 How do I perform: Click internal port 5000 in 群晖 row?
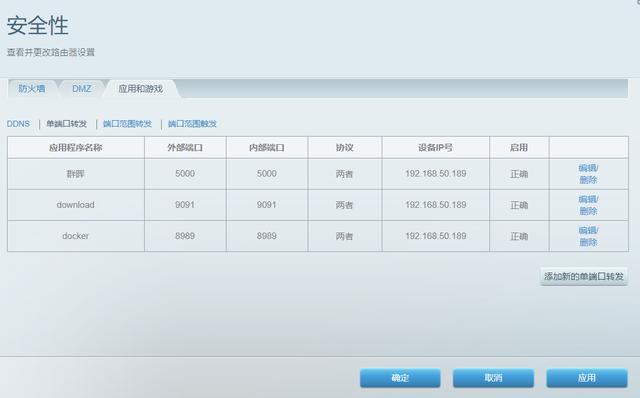[x=267, y=174]
